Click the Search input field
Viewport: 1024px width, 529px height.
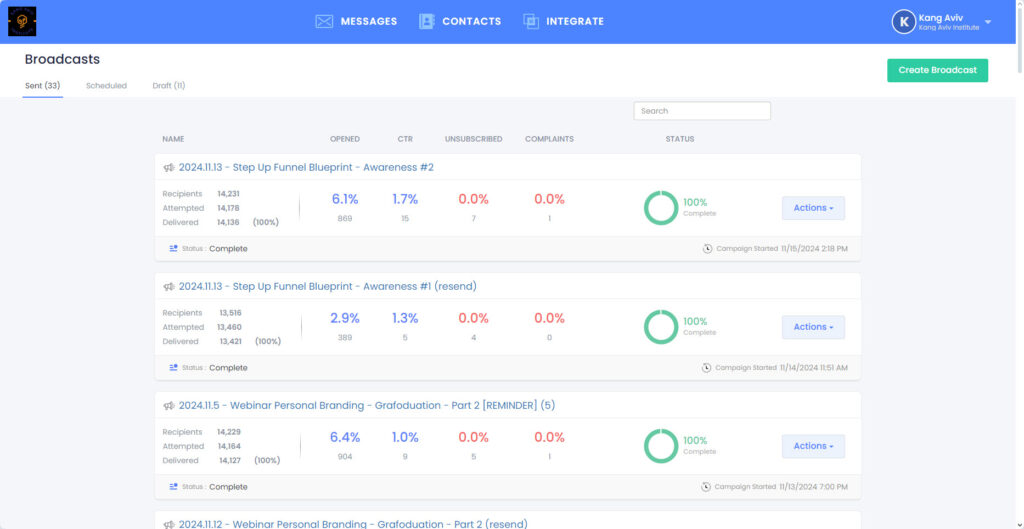coord(702,111)
